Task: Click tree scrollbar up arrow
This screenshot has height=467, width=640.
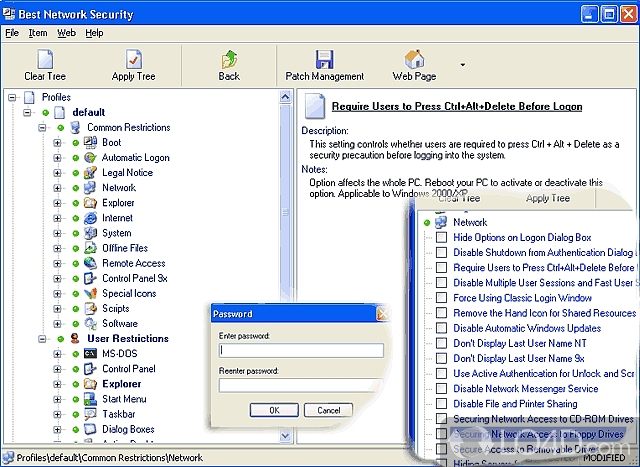Action: [285, 97]
